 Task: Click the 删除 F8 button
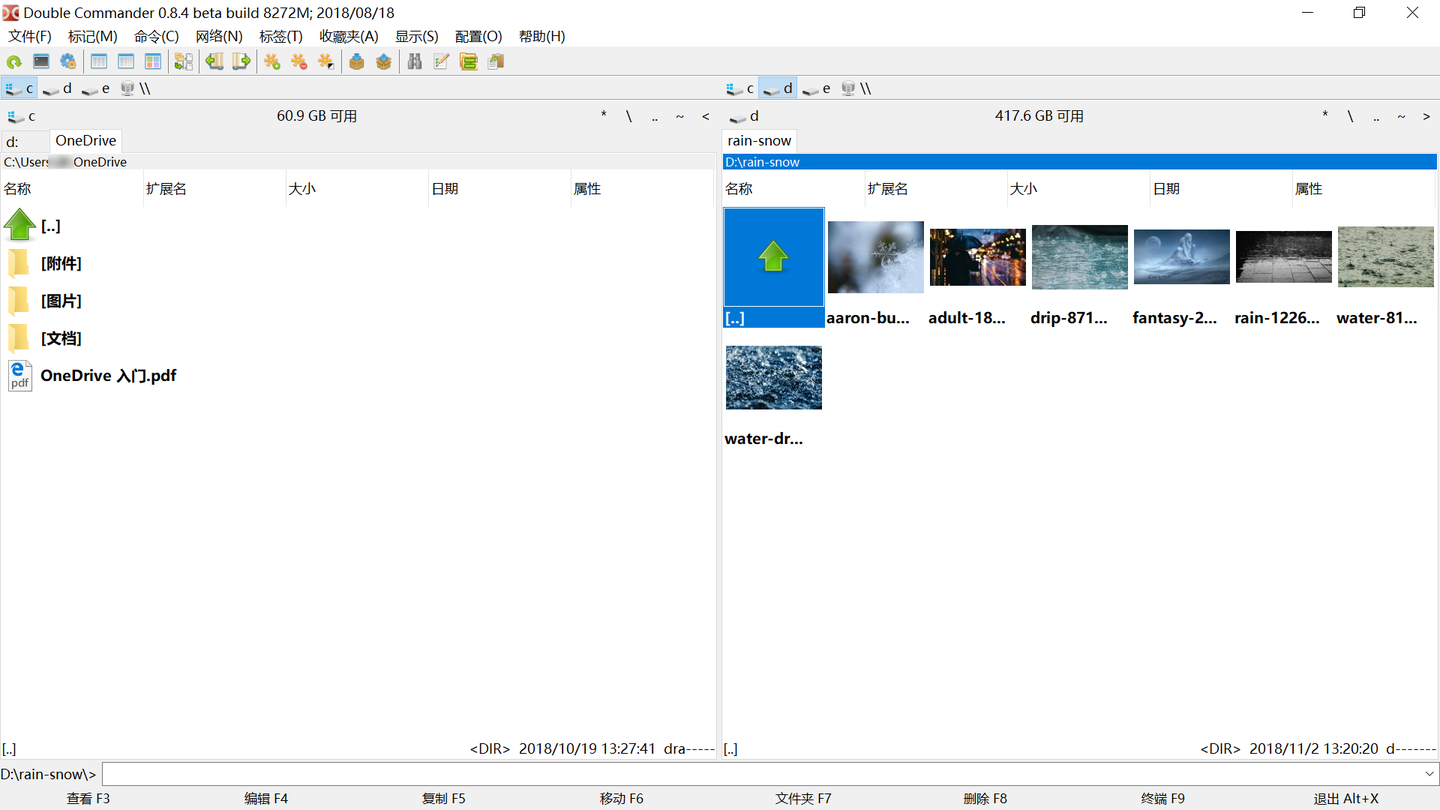985,799
